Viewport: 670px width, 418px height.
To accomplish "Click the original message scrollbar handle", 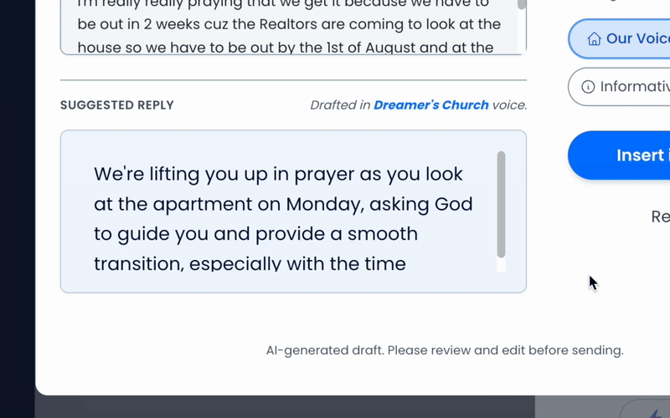I will (522, 4).
